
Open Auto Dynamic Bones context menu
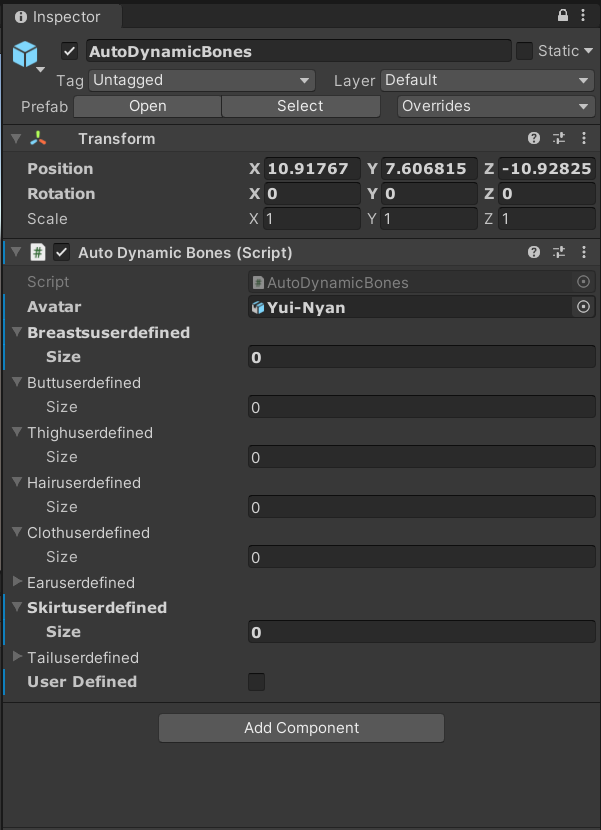[x=584, y=253]
